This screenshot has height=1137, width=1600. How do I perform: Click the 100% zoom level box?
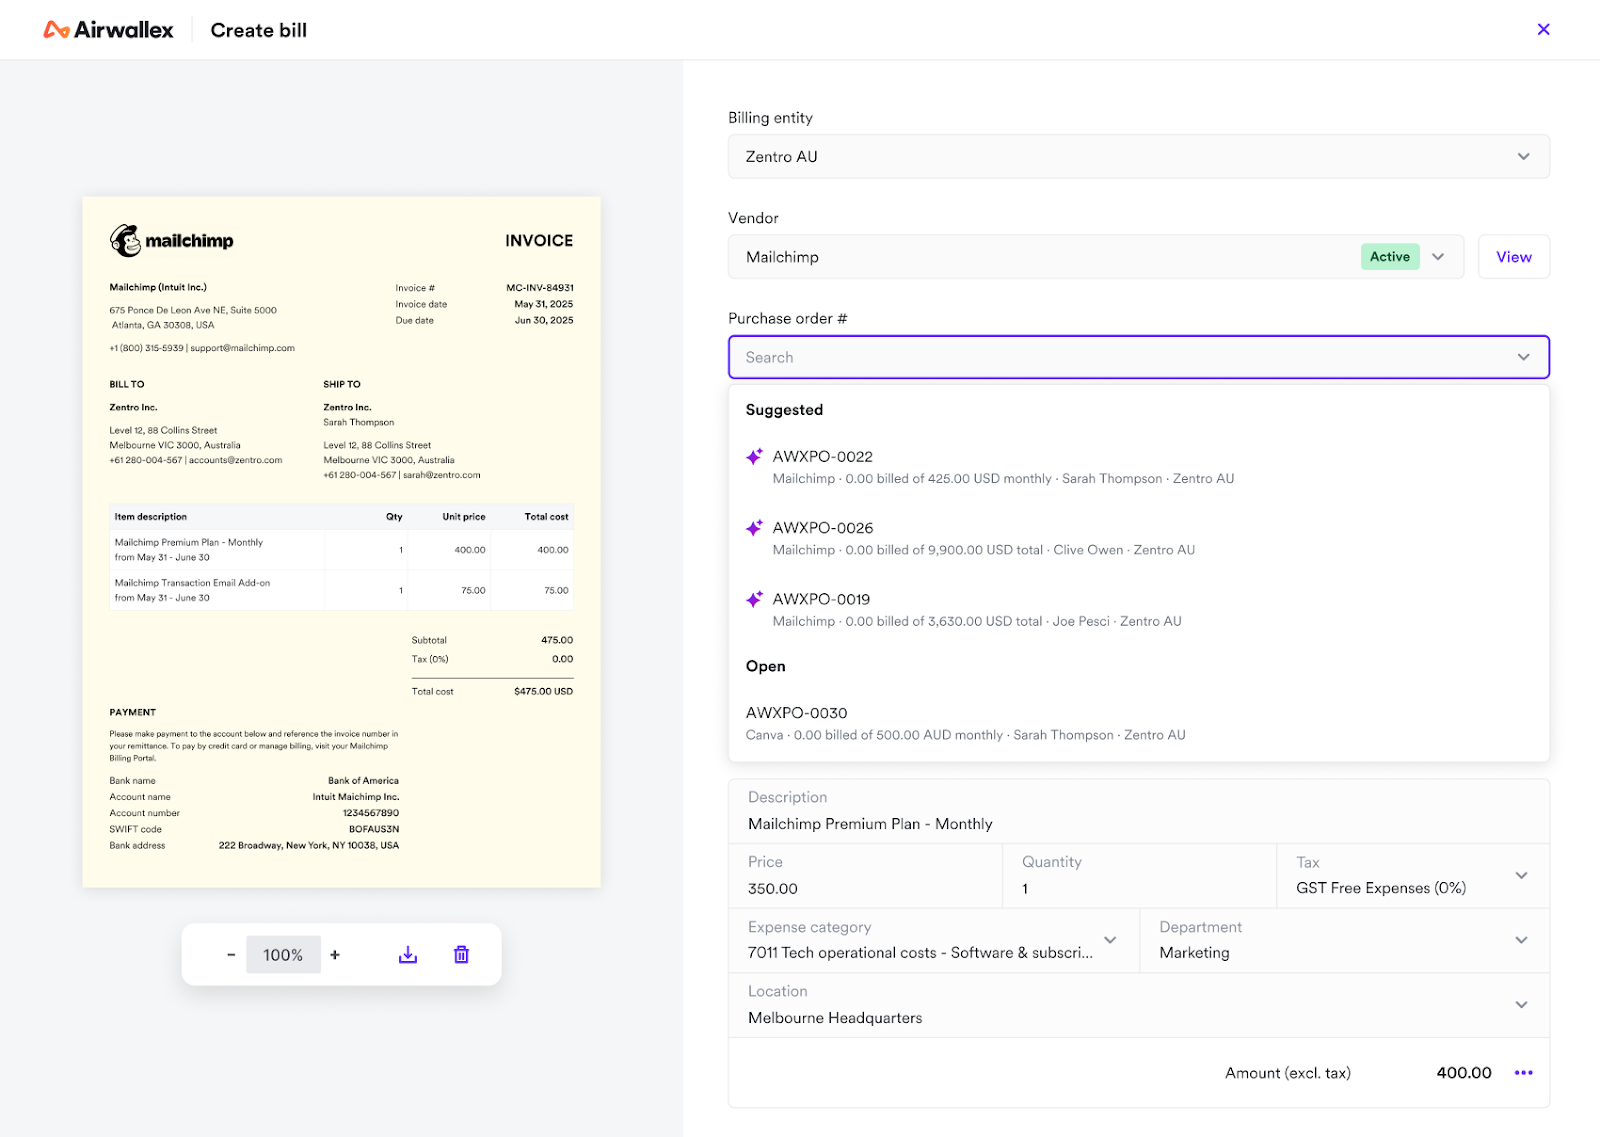pyautogui.click(x=283, y=955)
